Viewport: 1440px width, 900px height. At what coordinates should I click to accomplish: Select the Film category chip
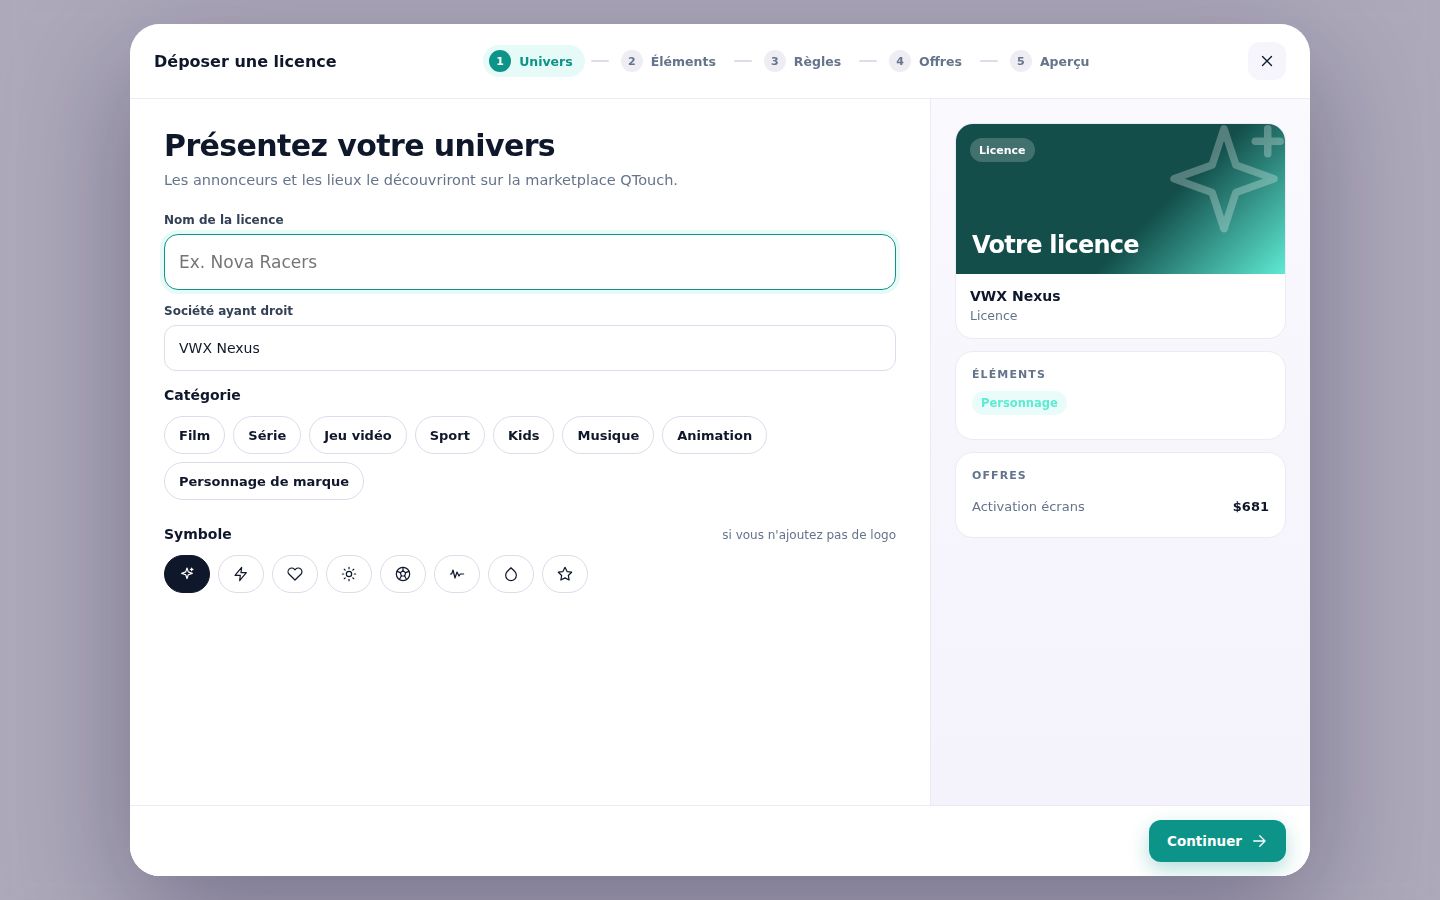click(x=194, y=435)
